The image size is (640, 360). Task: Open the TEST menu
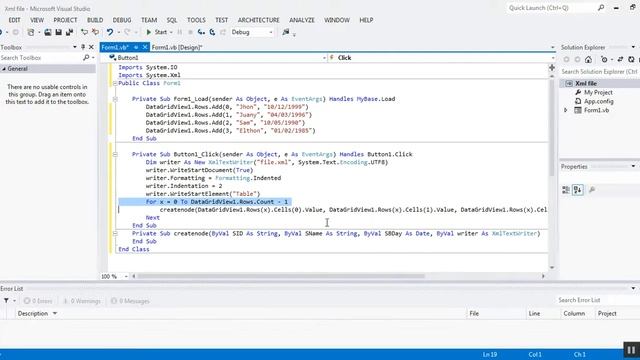[222, 20]
